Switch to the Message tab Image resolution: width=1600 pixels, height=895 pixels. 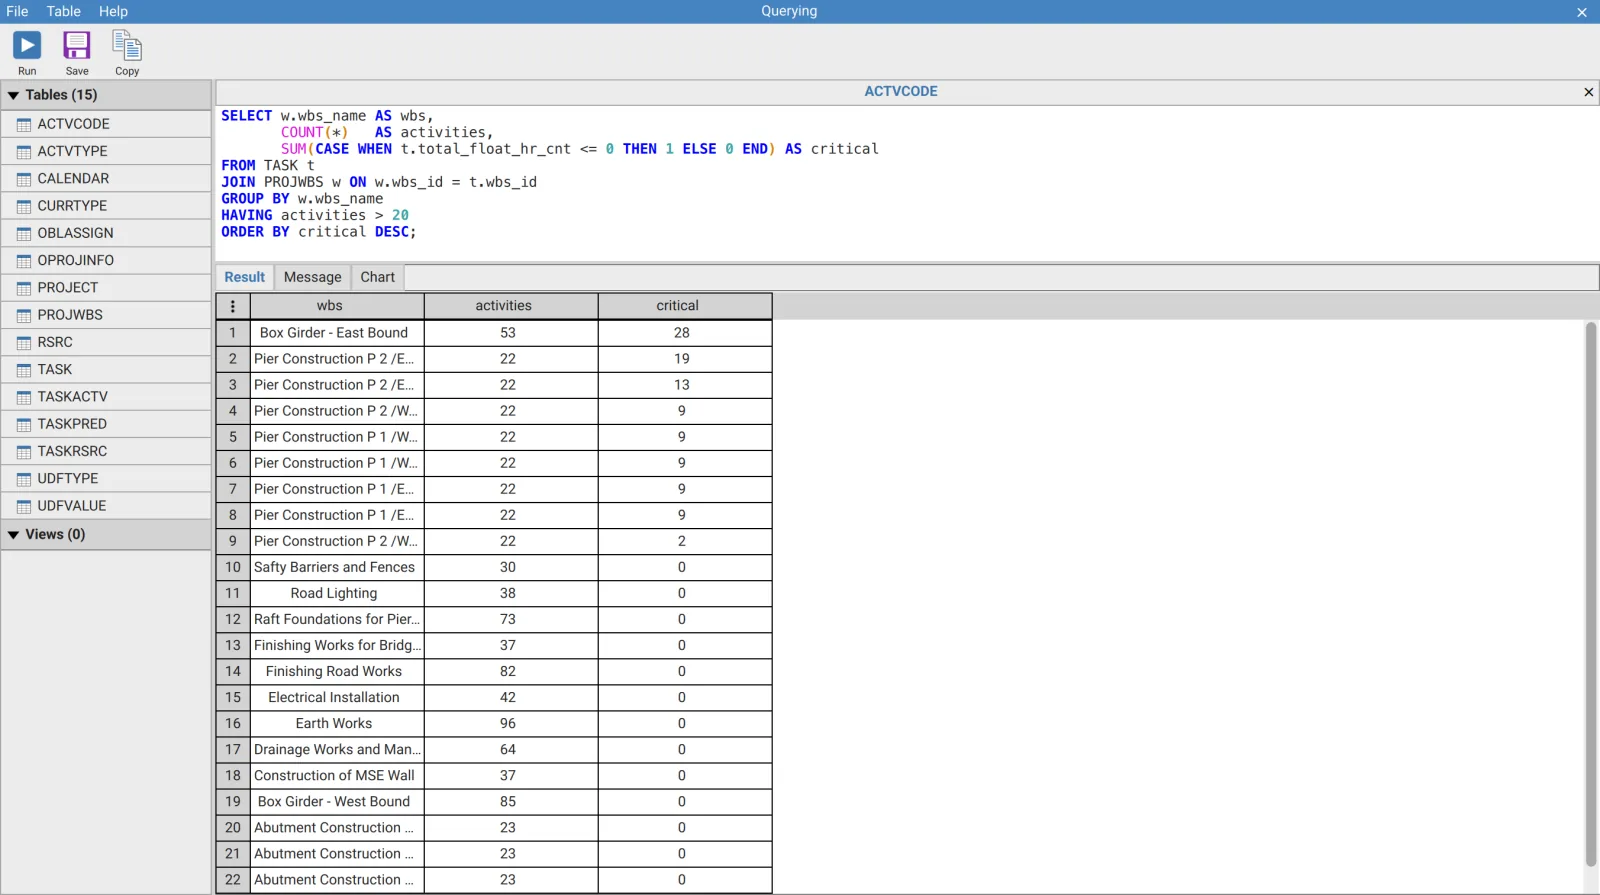[x=313, y=277]
